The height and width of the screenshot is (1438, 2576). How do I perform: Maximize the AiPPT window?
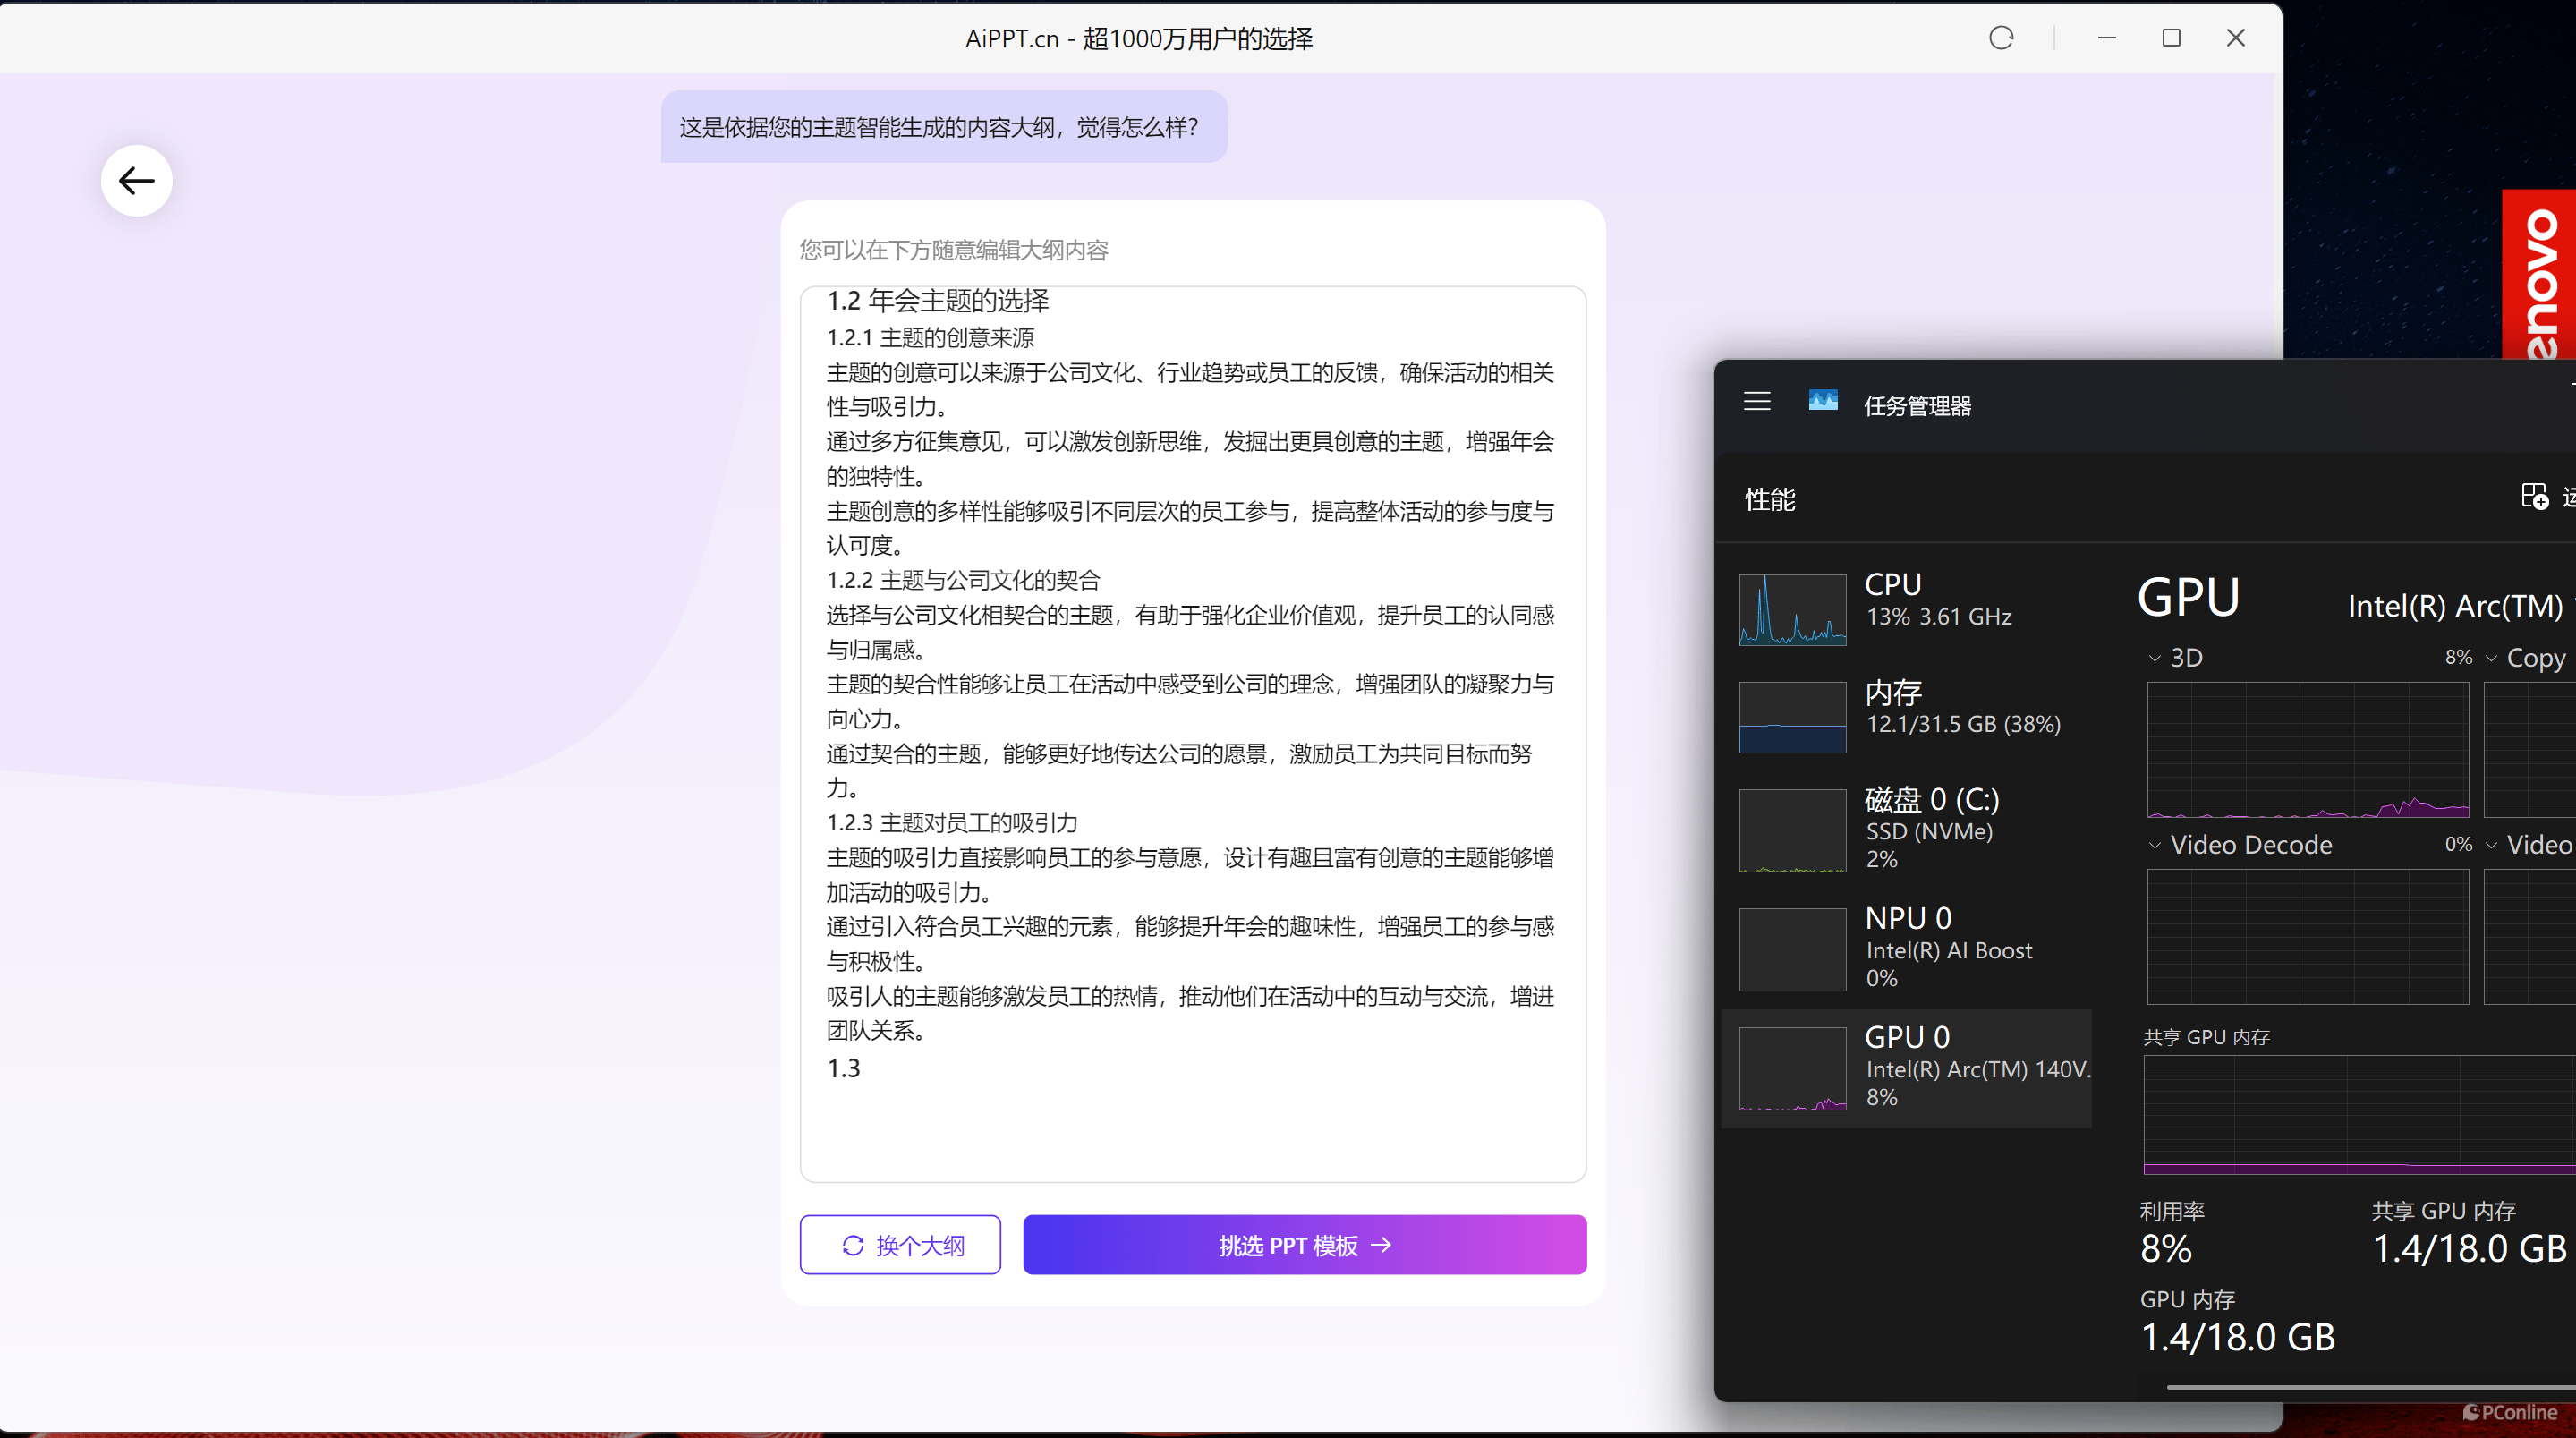(x=2171, y=38)
